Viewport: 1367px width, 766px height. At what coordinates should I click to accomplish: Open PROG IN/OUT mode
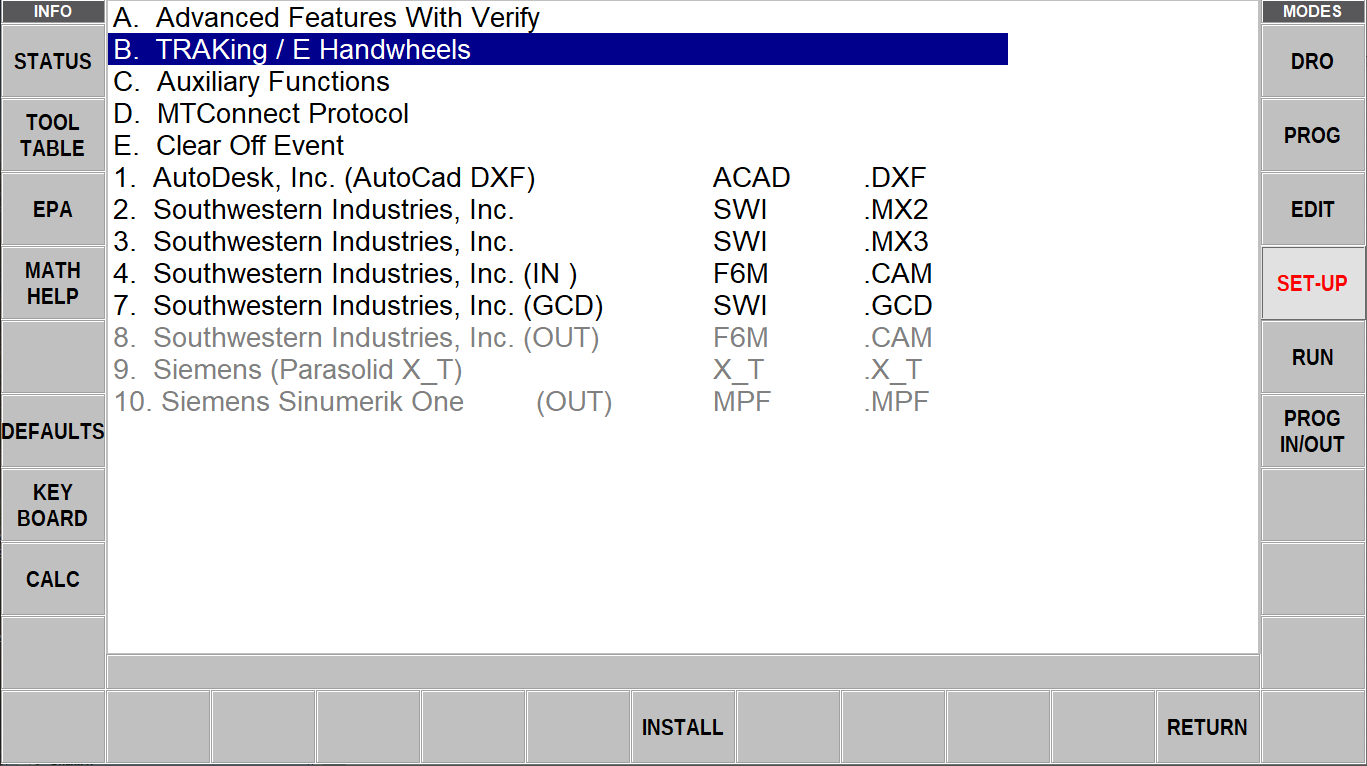pyautogui.click(x=1312, y=432)
